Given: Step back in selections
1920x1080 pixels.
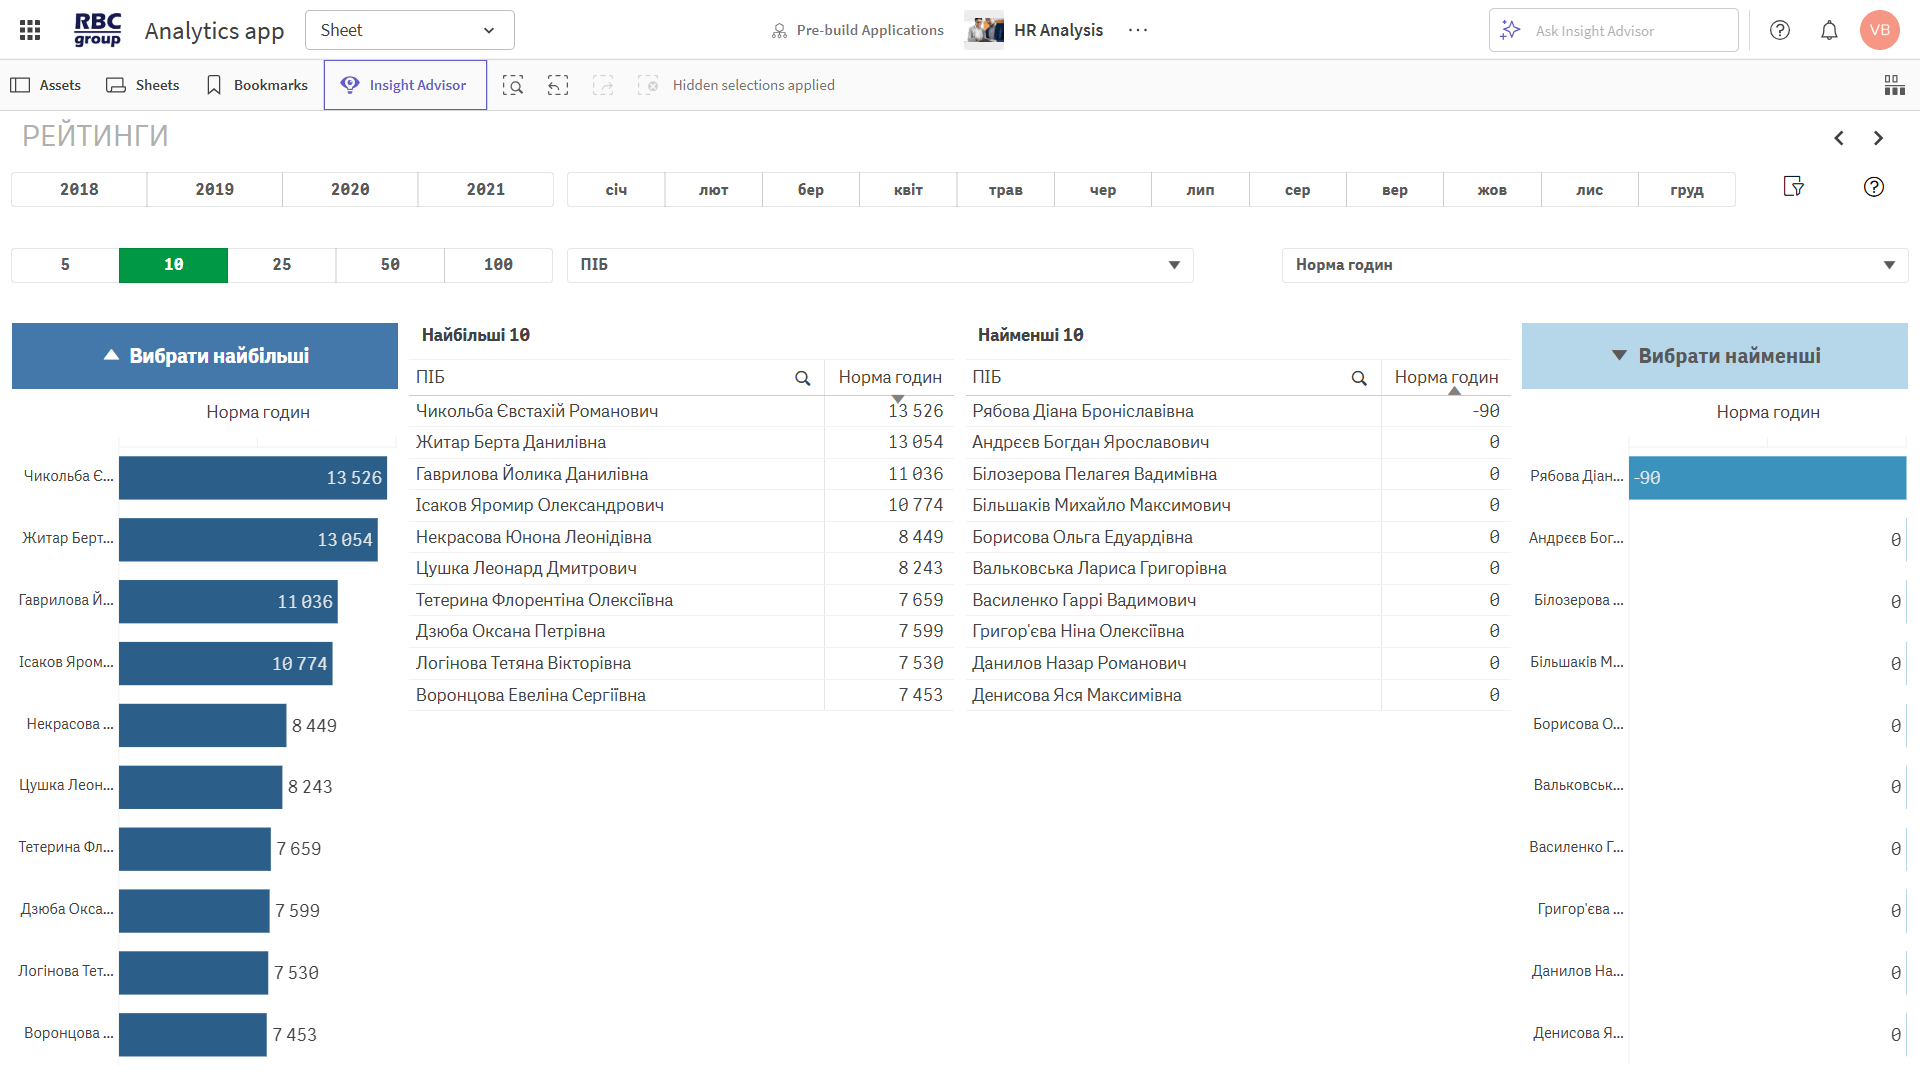Looking at the screenshot, I should (558, 85).
